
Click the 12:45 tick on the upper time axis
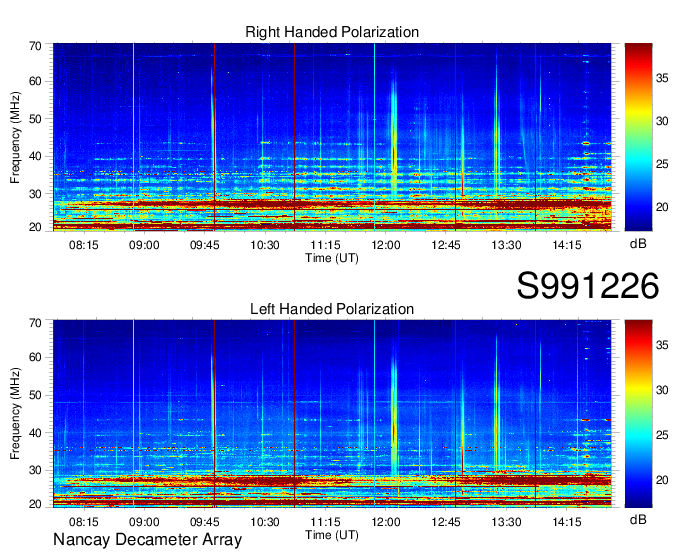click(446, 245)
